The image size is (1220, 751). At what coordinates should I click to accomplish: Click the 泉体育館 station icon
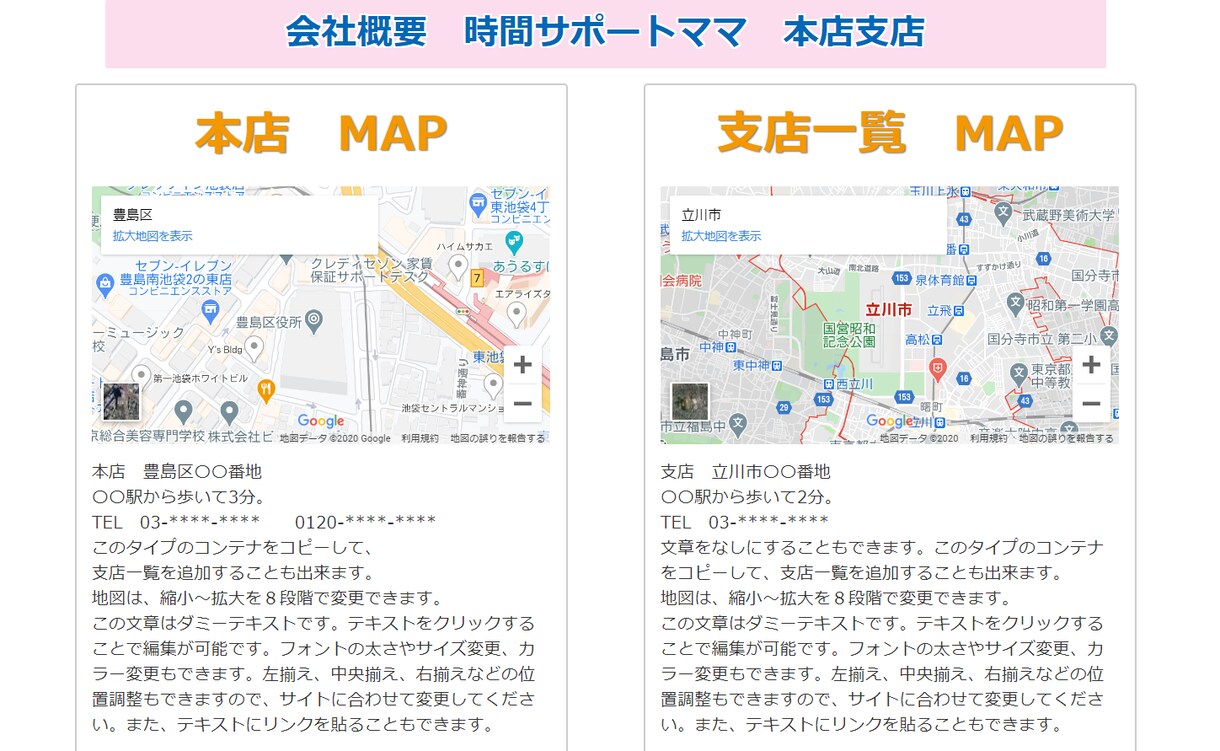(x=970, y=280)
